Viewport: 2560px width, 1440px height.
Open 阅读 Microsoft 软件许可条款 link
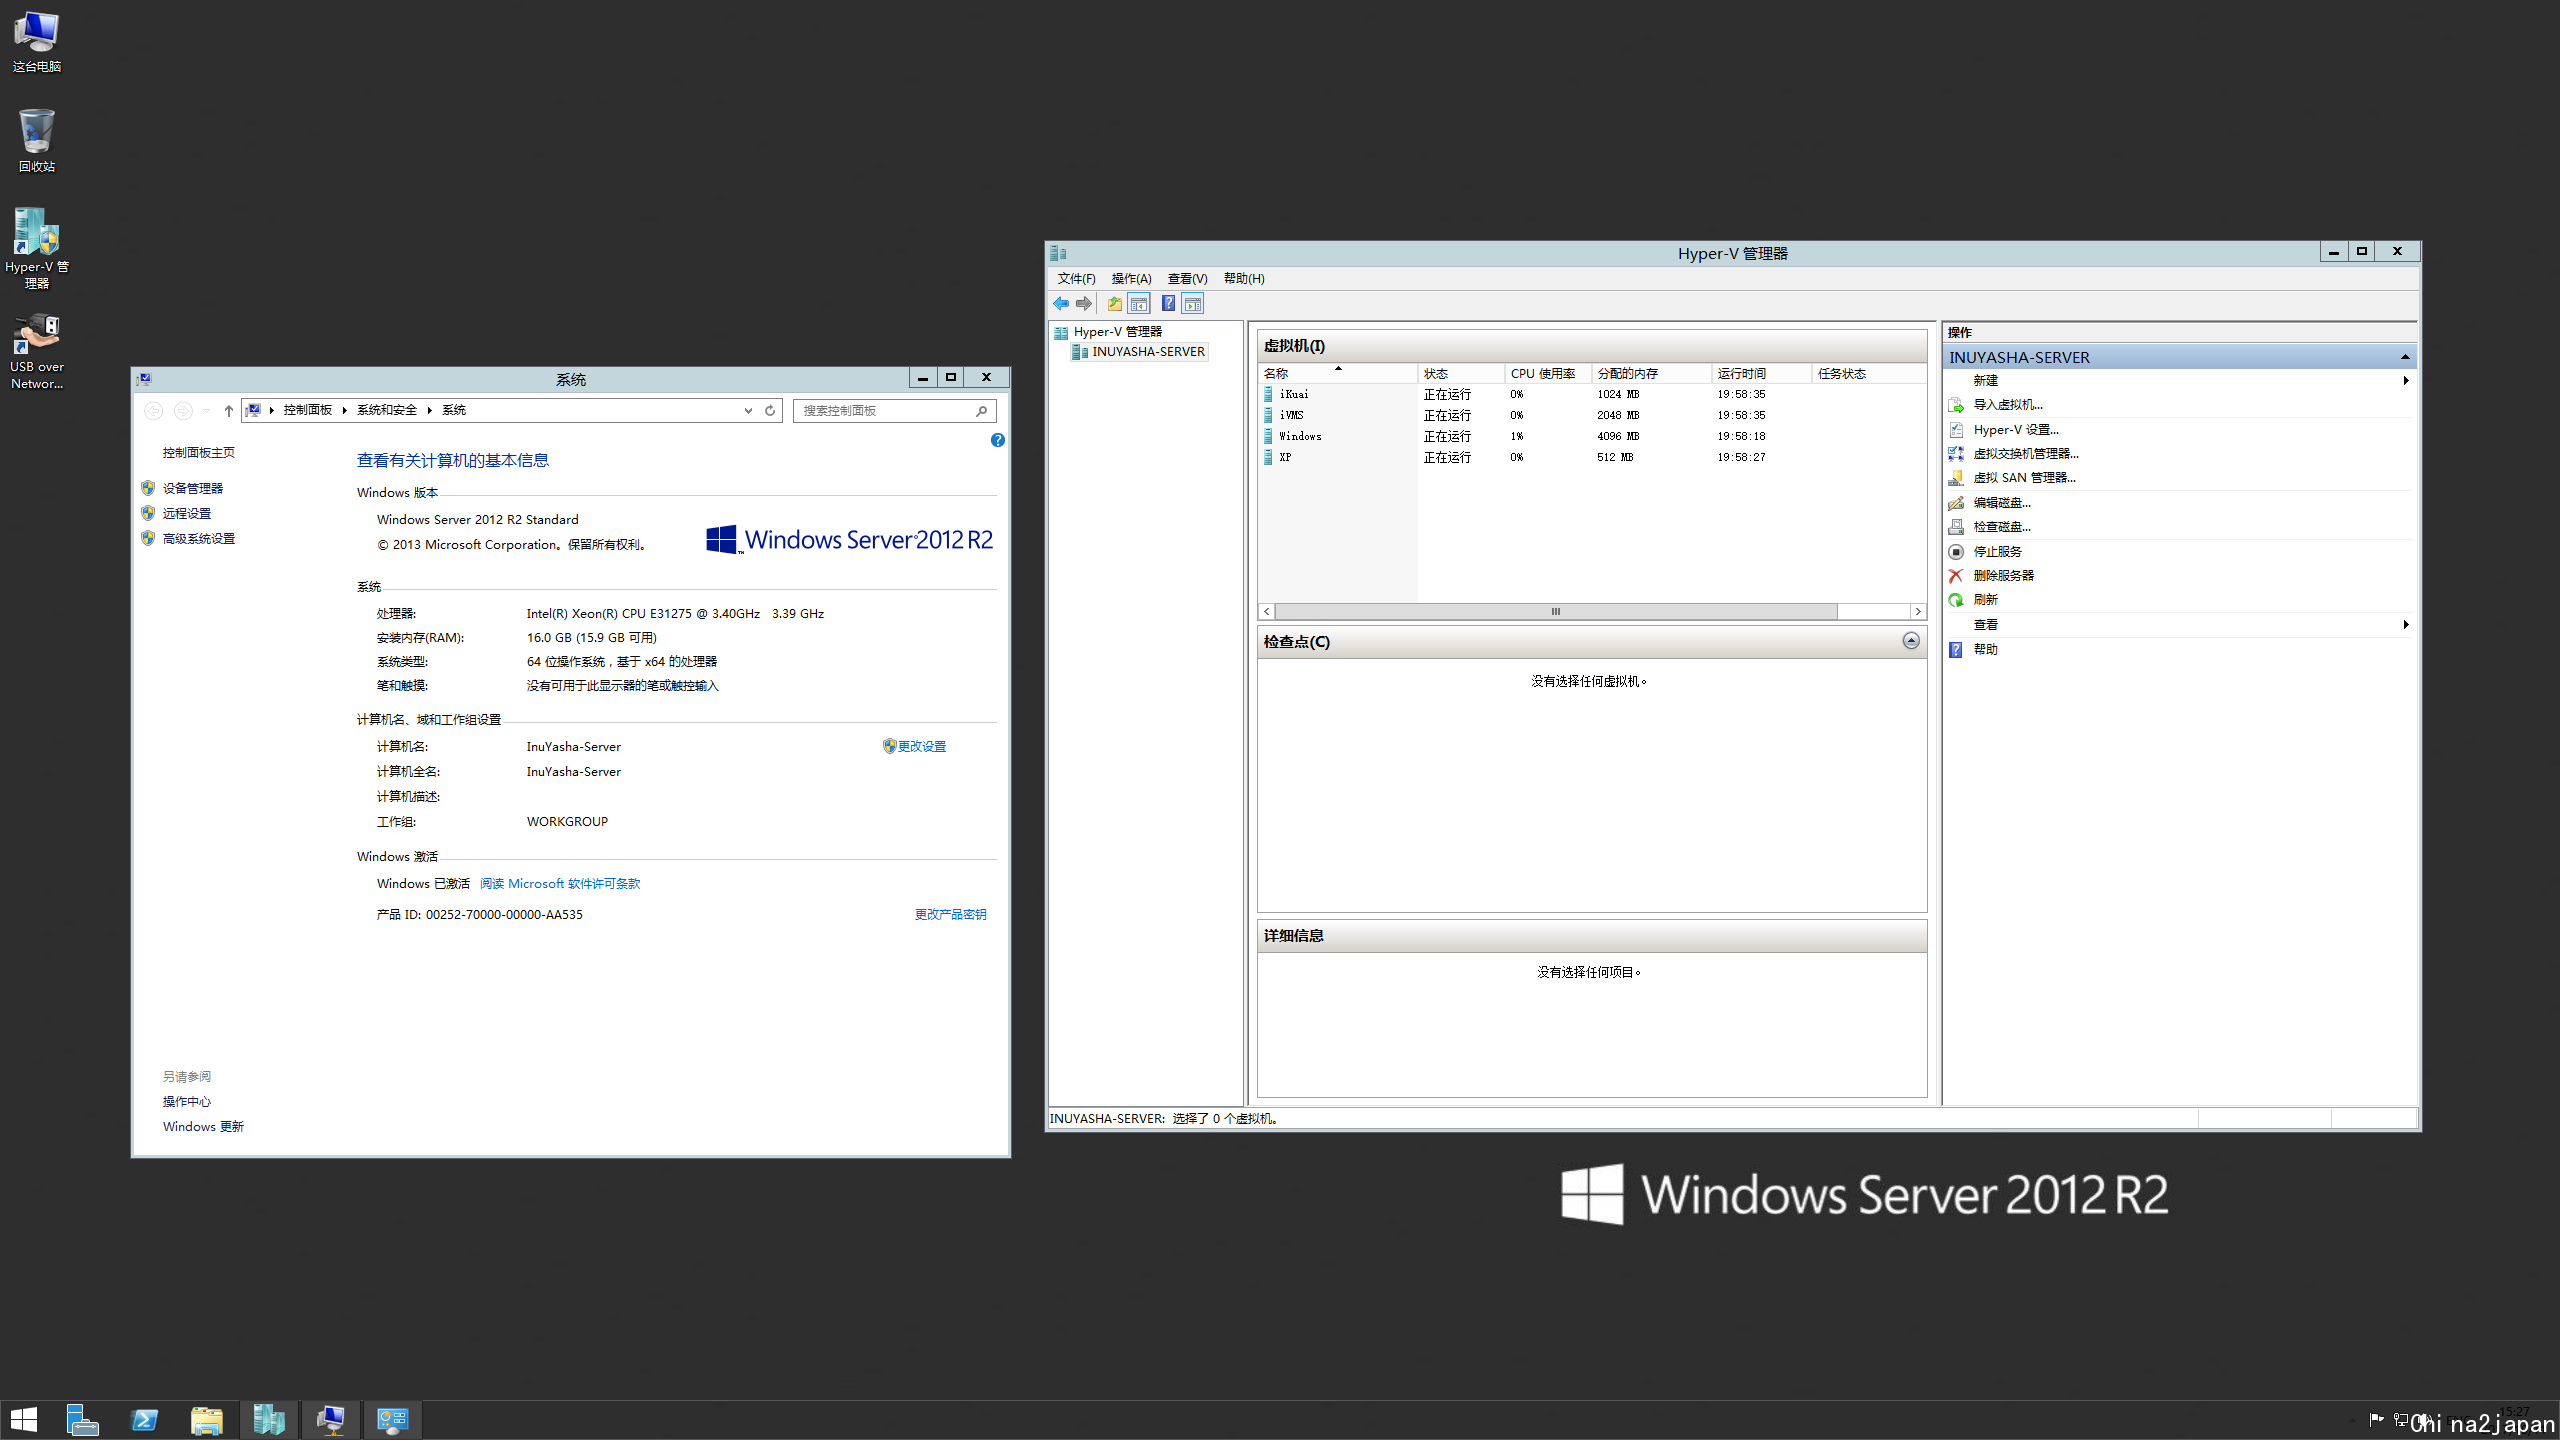pyautogui.click(x=560, y=883)
